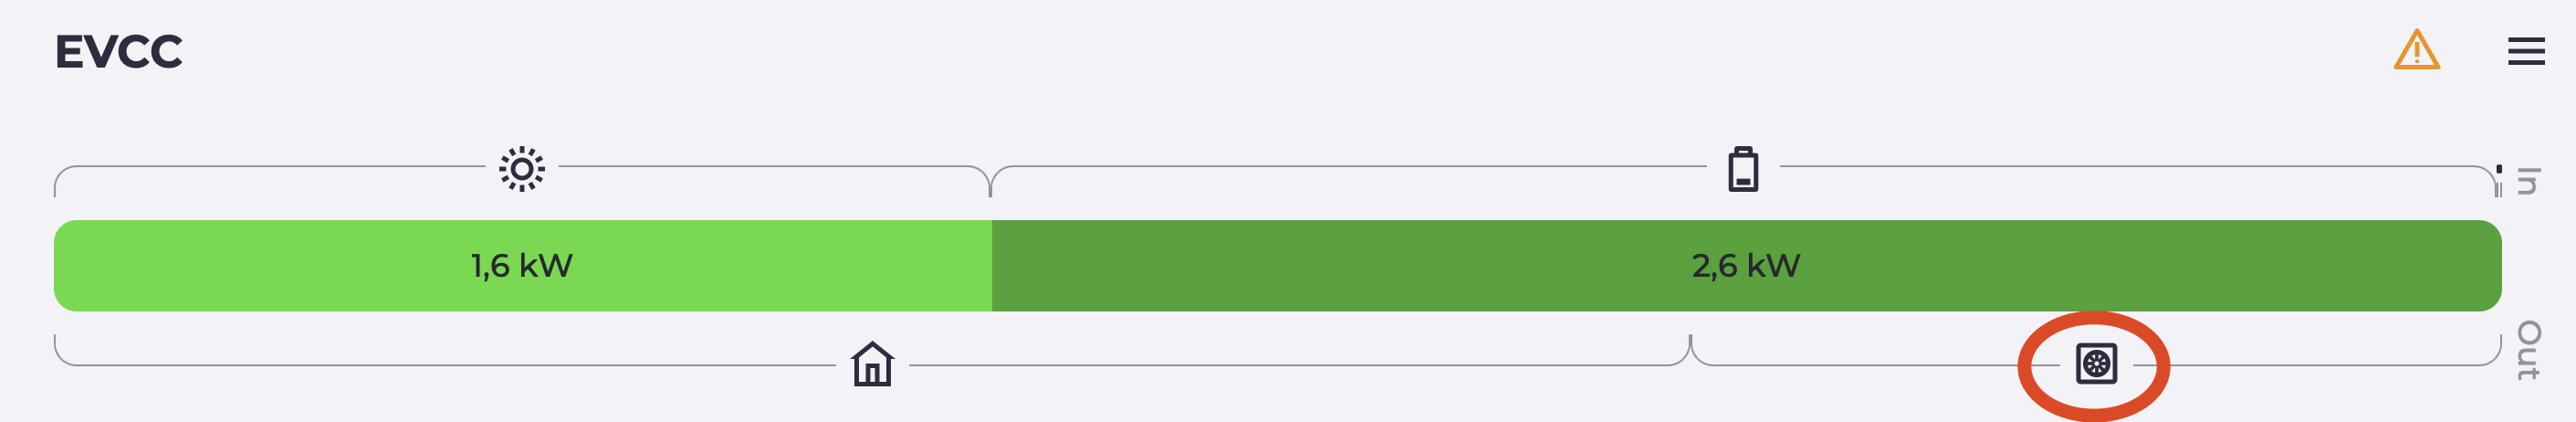Select the light green solar bar segment
The height and width of the screenshot is (422, 2576).
click(x=300, y=266)
